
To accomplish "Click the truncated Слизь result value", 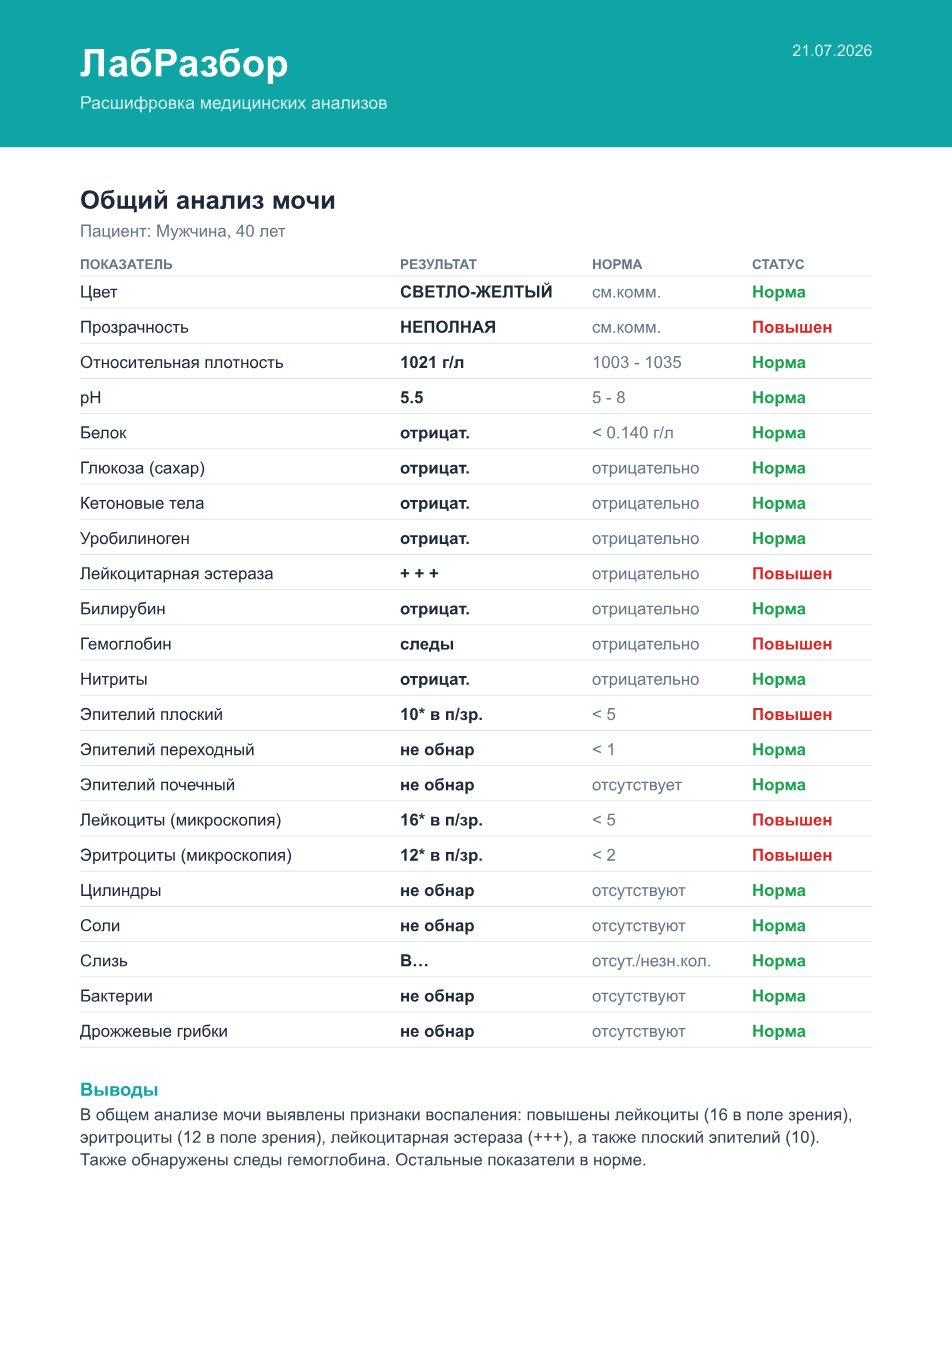I will pos(414,961).
